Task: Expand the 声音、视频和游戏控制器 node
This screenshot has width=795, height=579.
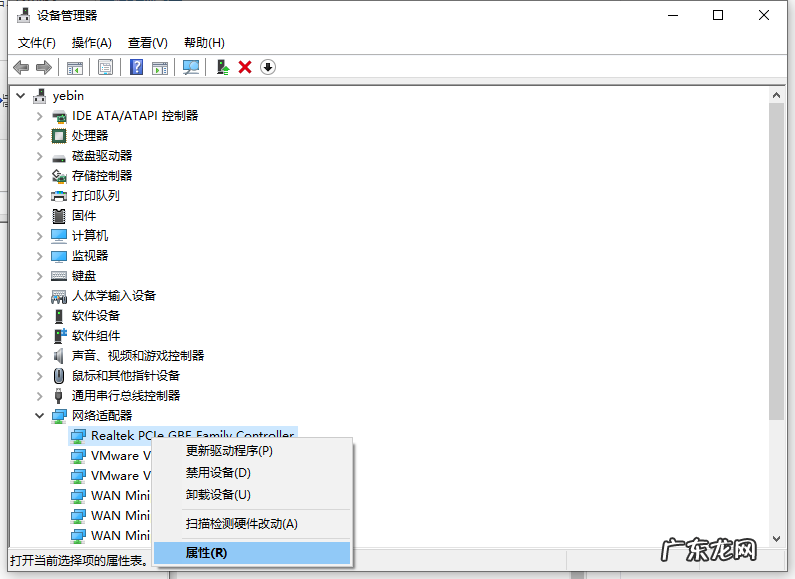Action: click(40, 356)
